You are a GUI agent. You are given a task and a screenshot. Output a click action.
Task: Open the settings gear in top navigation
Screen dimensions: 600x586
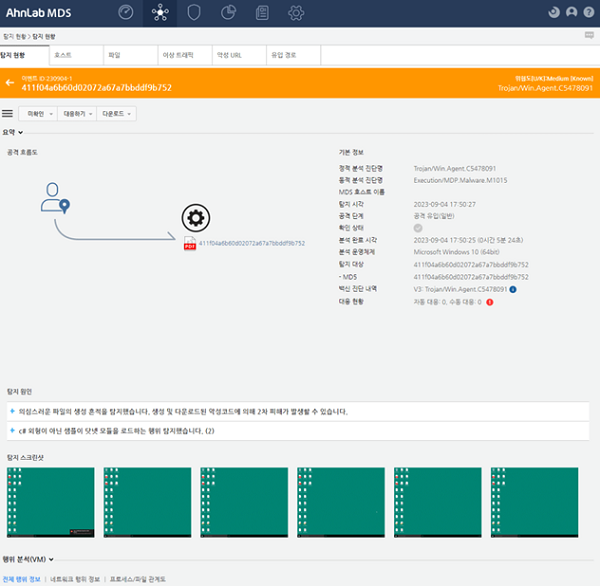[x=296, y=13]
